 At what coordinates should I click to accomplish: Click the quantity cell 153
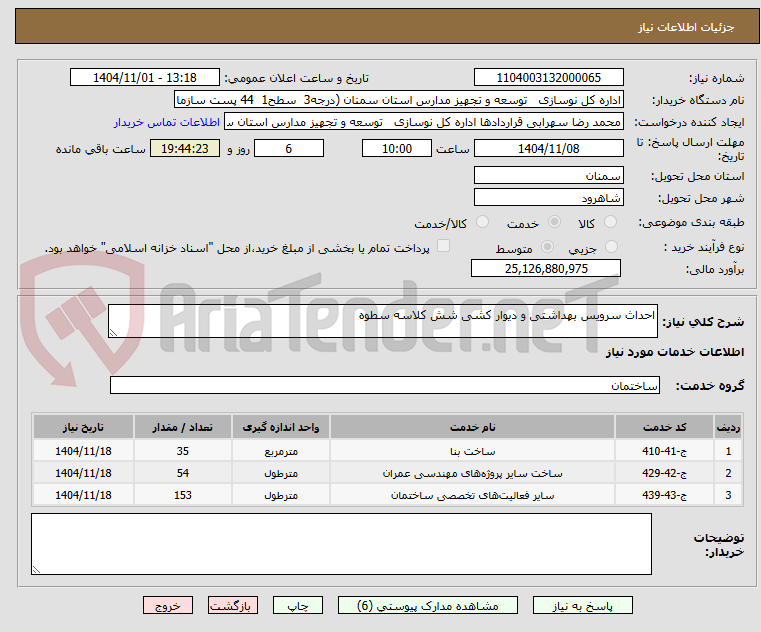coord(182,495)
